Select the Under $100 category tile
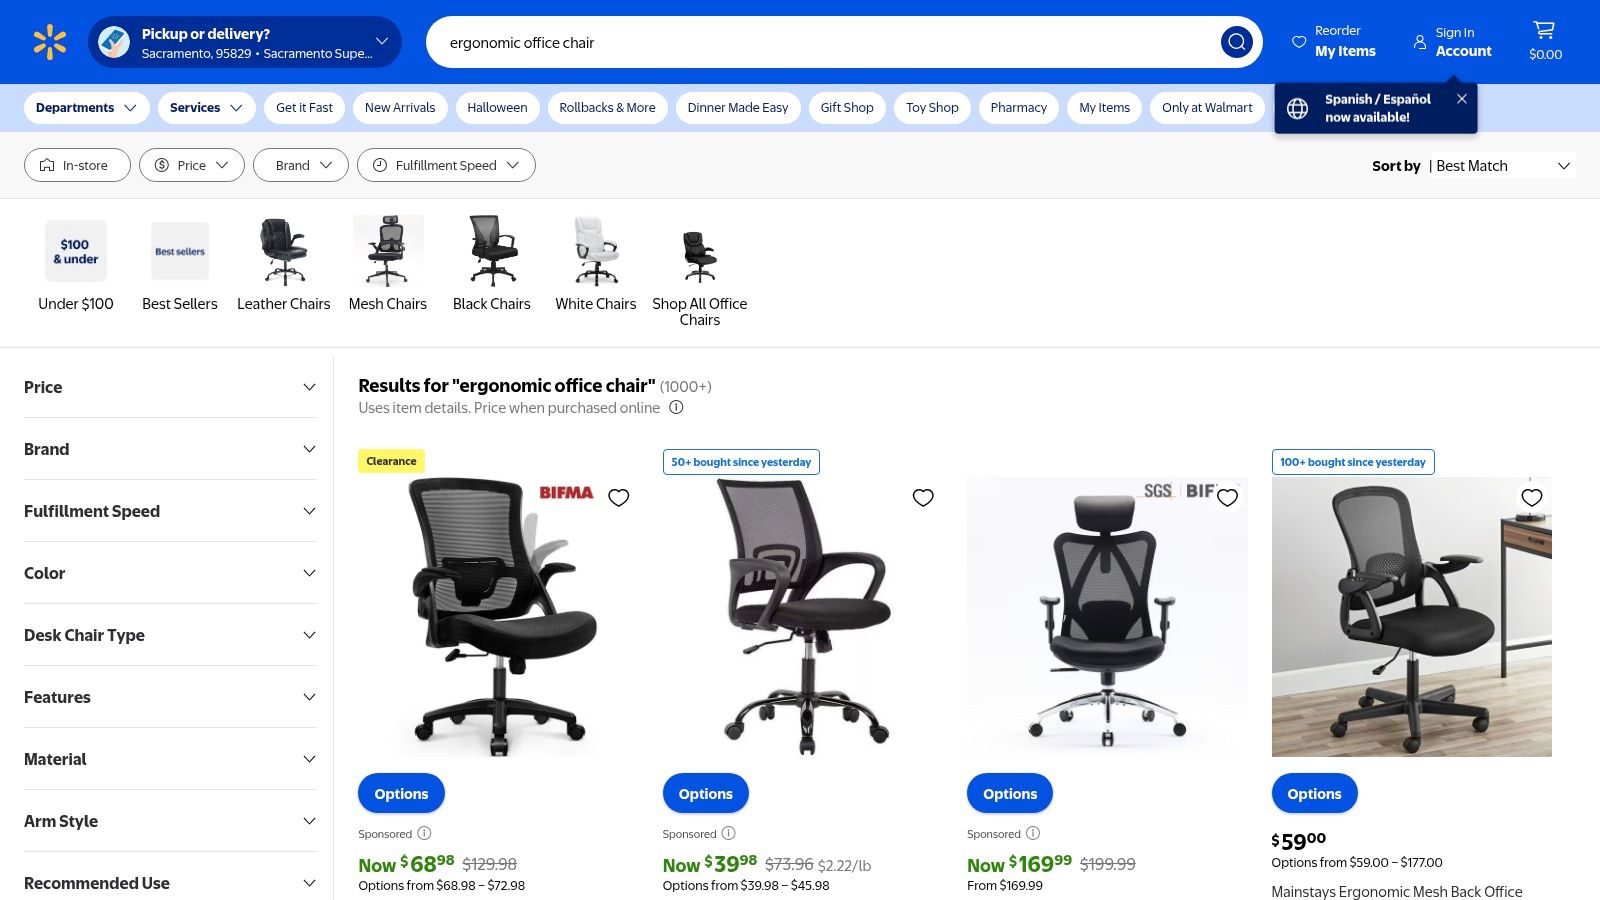Viewport: 1600px width, 900px height. pos(76,265)
